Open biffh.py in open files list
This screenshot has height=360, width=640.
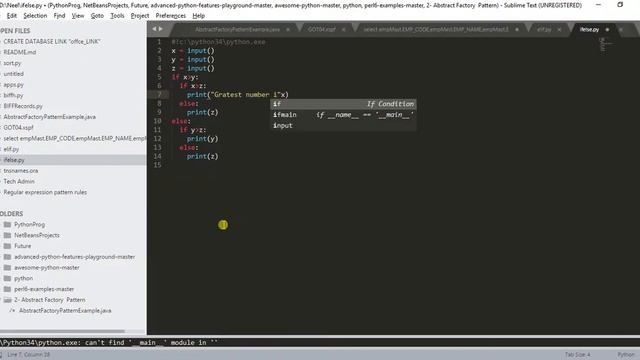point(13,96)
